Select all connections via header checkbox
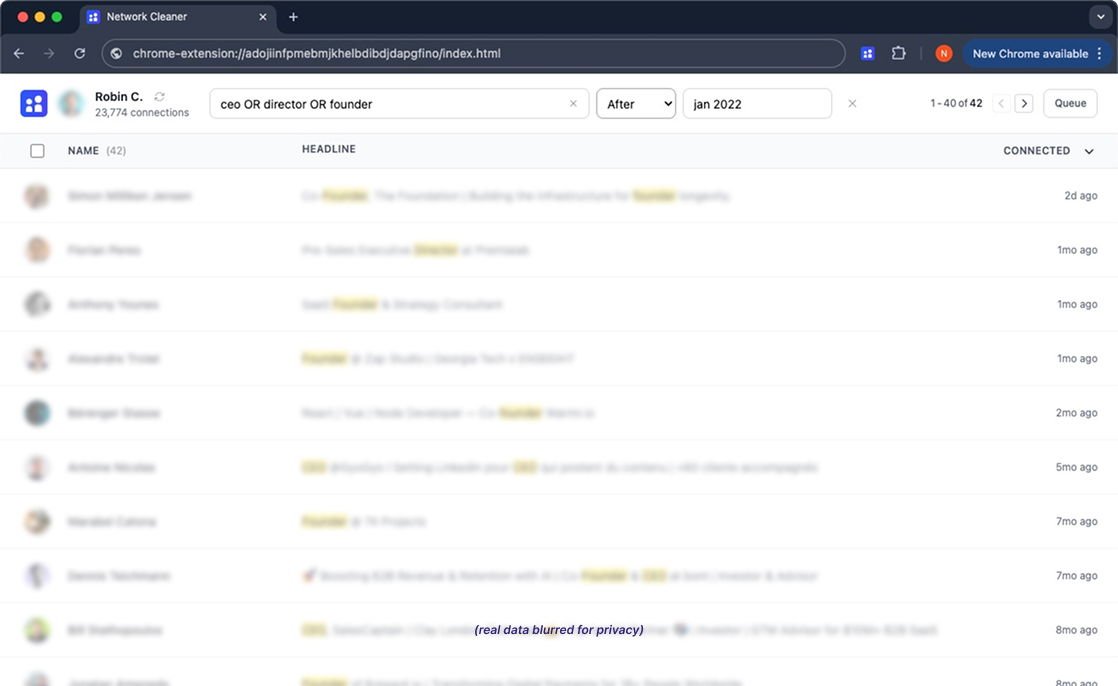This screenshot has width=1118, height=686. coord(37,150)
